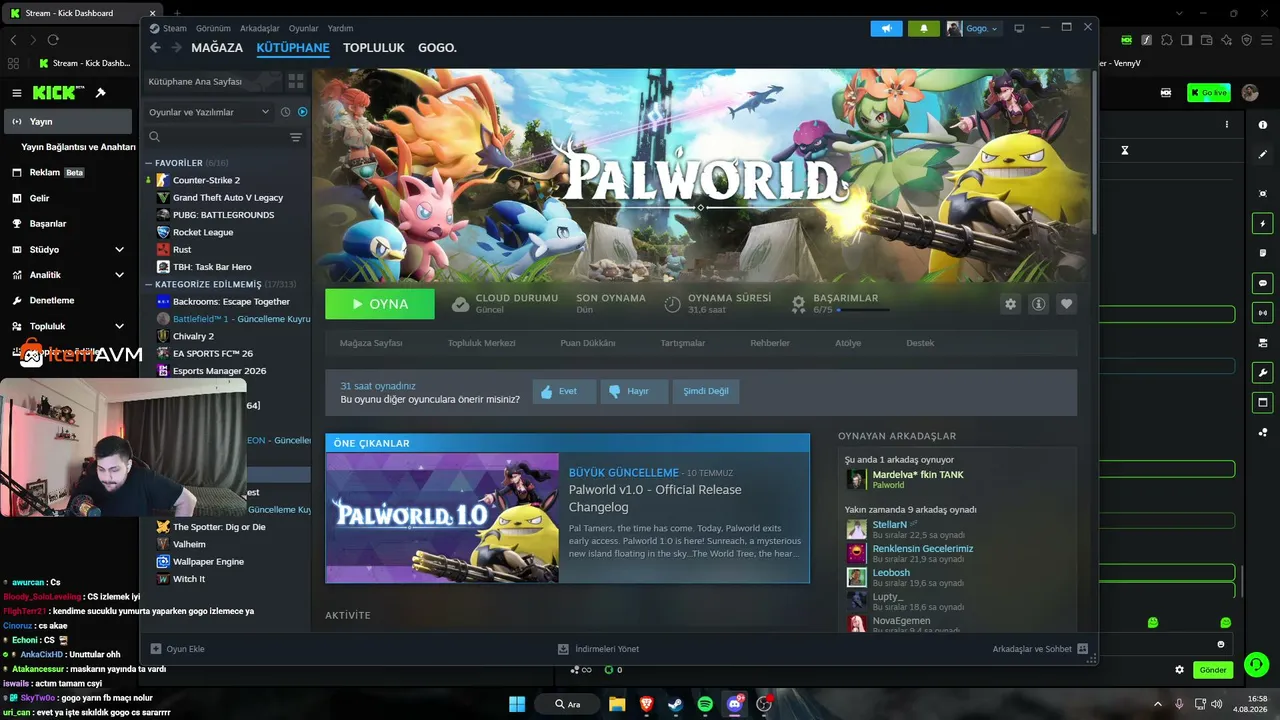Image resolution: width=1280 pixels, height=720 pixels.
Task: Sort library by recent activity clock icon
Action: (x=285, y=112)
